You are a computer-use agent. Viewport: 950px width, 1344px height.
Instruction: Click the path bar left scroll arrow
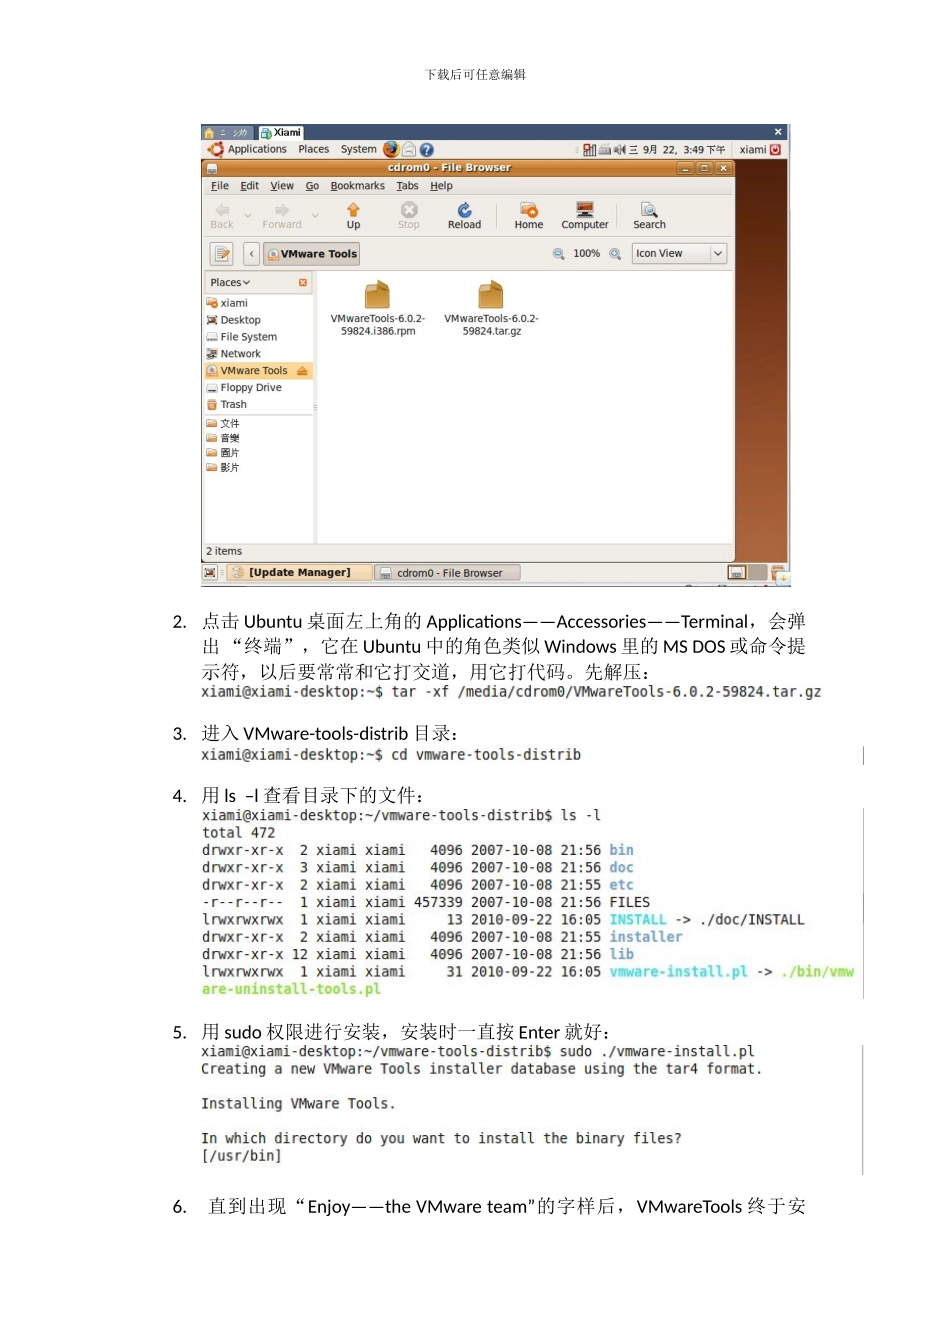(x=251, y=254)
